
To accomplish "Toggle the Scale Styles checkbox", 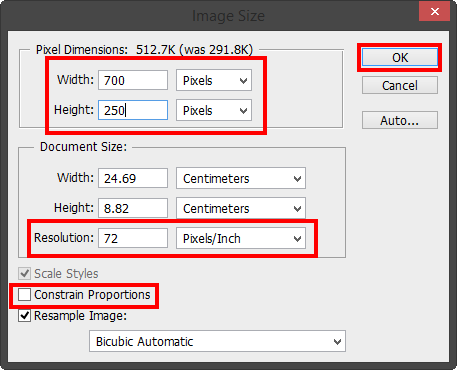I will [24, 274].
